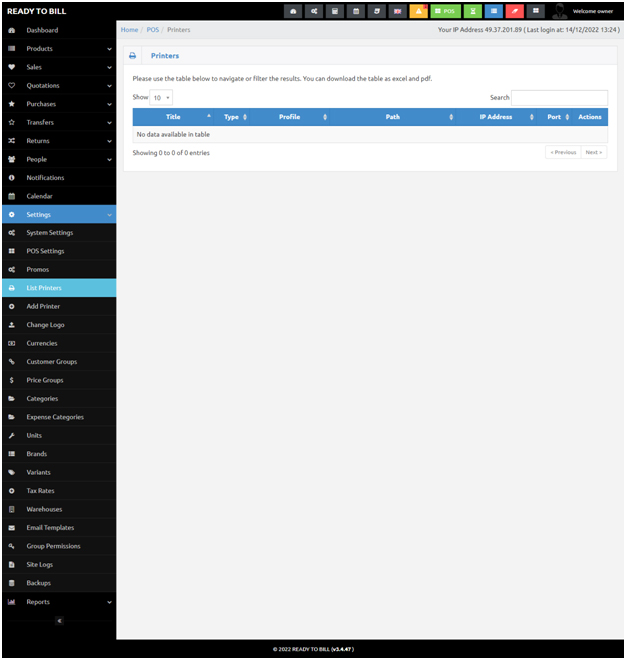Click the Currencies money icon
The image size is (626, 660).
tap(12, 343)
